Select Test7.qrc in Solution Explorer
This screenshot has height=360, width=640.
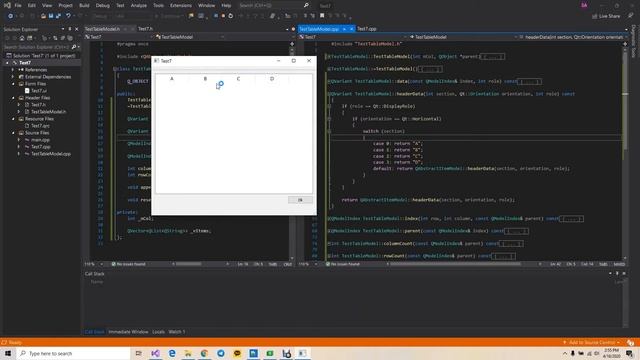tap(40, 126)
